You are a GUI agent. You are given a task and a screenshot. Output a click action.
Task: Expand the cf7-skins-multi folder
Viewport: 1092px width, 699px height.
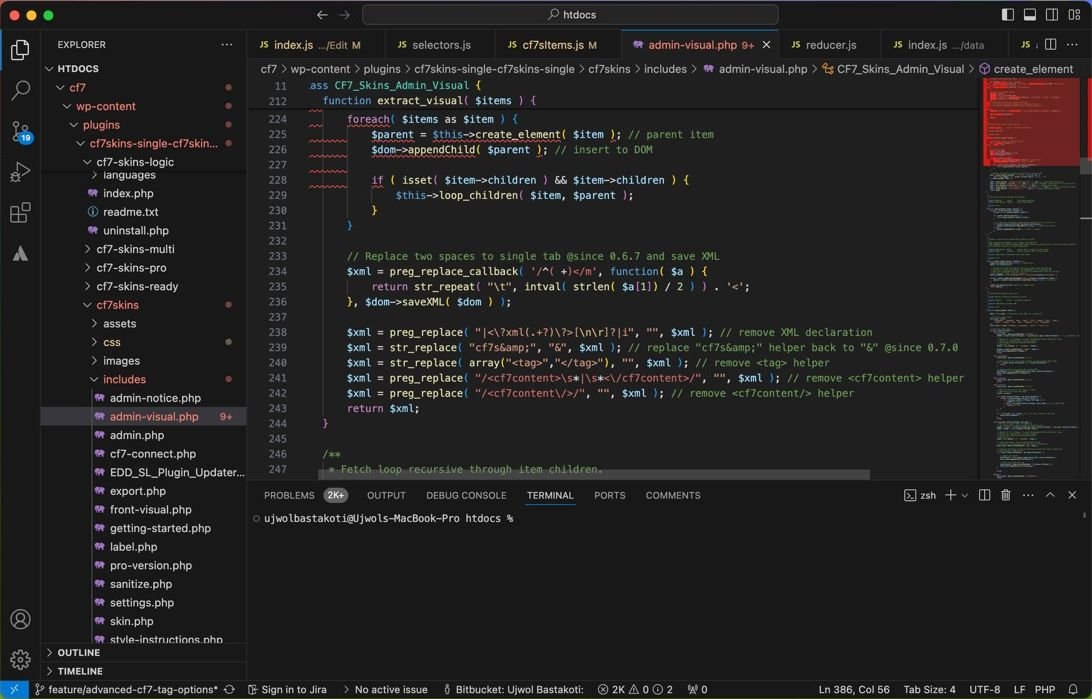135,249
